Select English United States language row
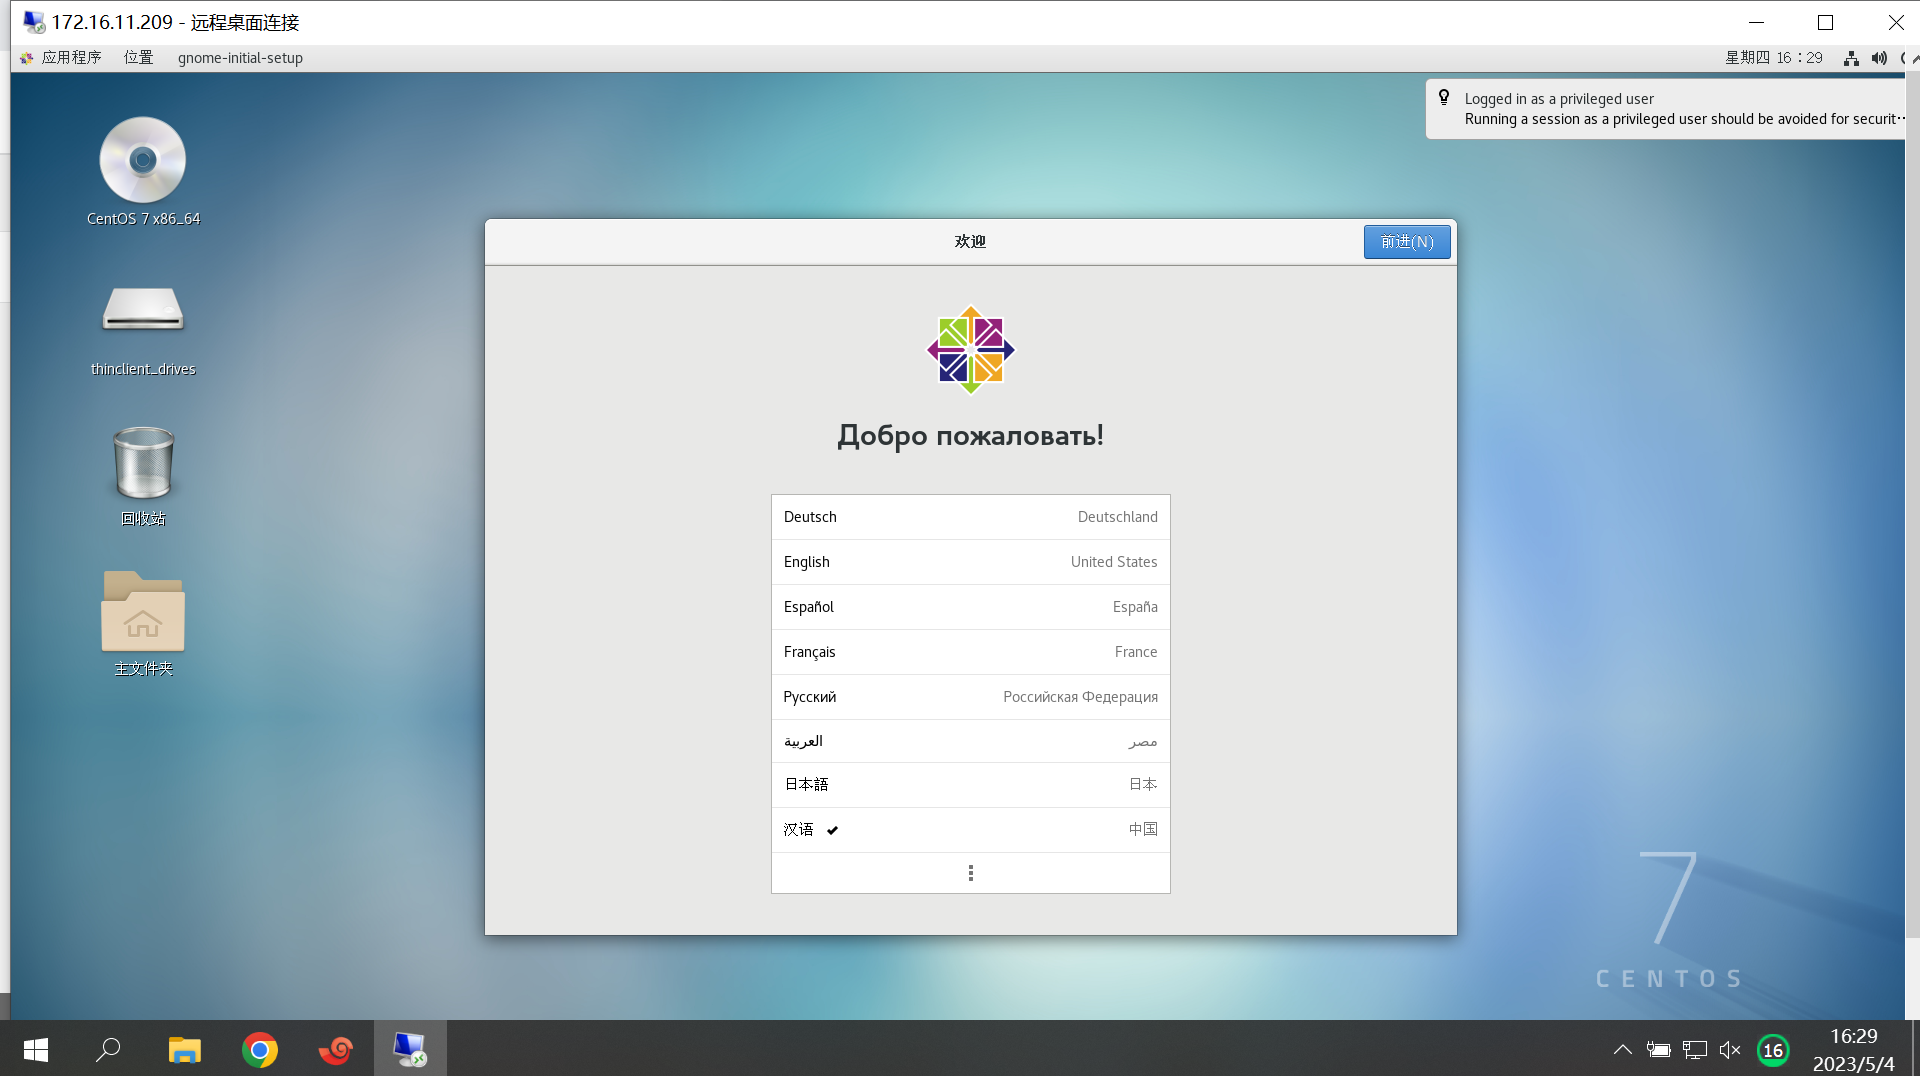The image size is (1920, 1076). click(971, 562)
